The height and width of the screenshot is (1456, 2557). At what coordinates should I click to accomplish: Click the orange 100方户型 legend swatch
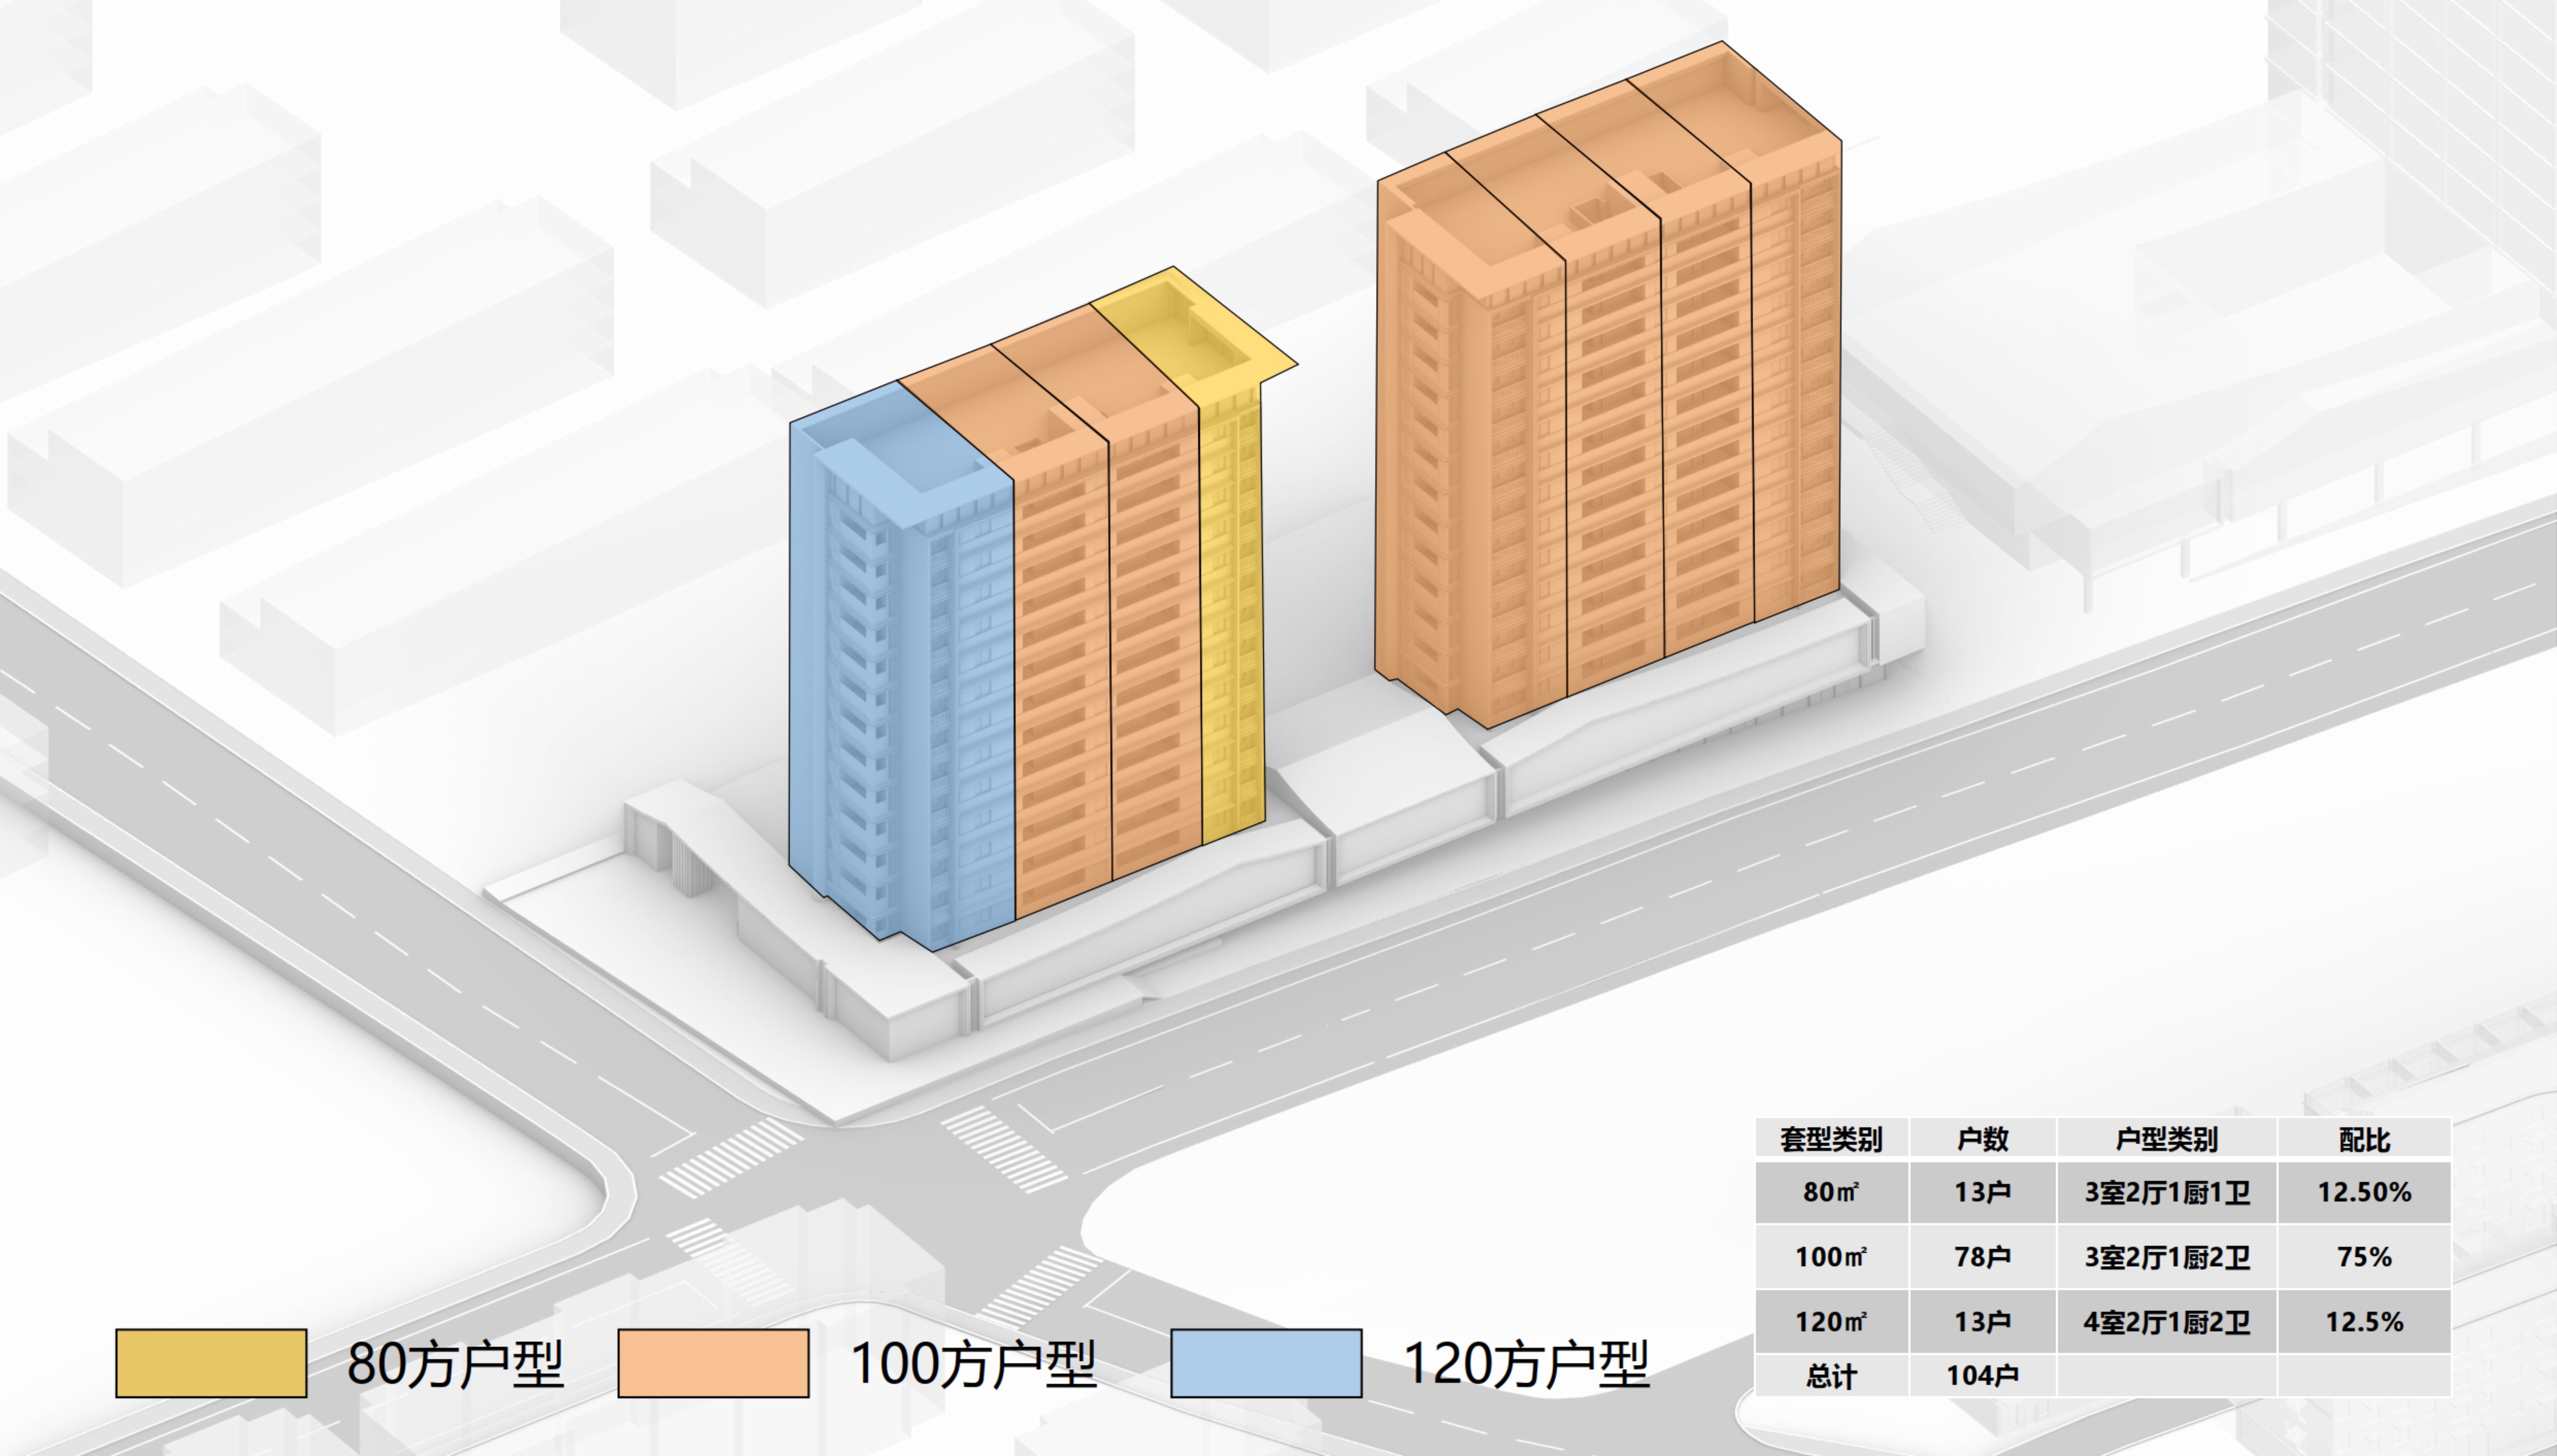point(713,1363)
